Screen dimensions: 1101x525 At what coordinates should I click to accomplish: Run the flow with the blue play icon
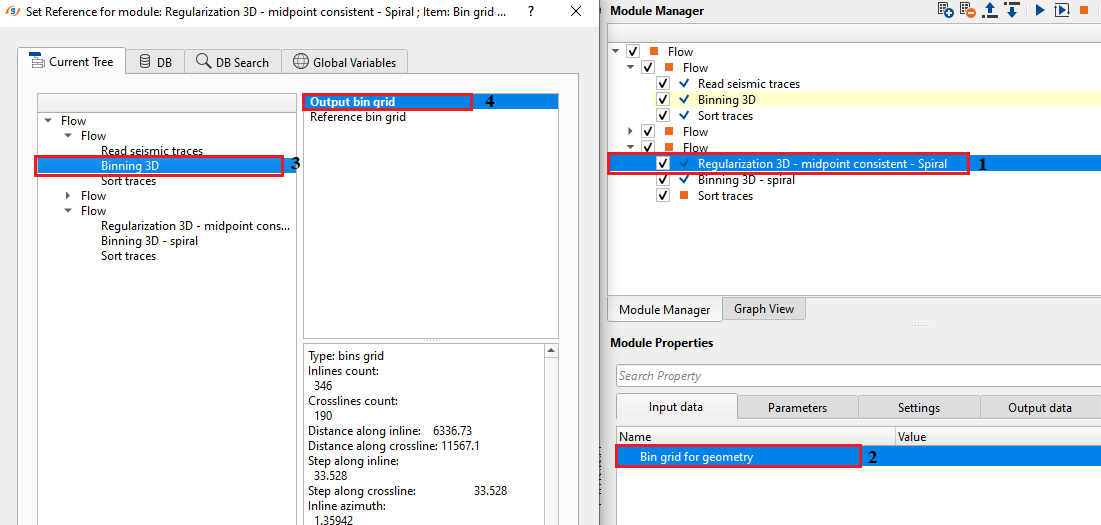click(1040, 10)
